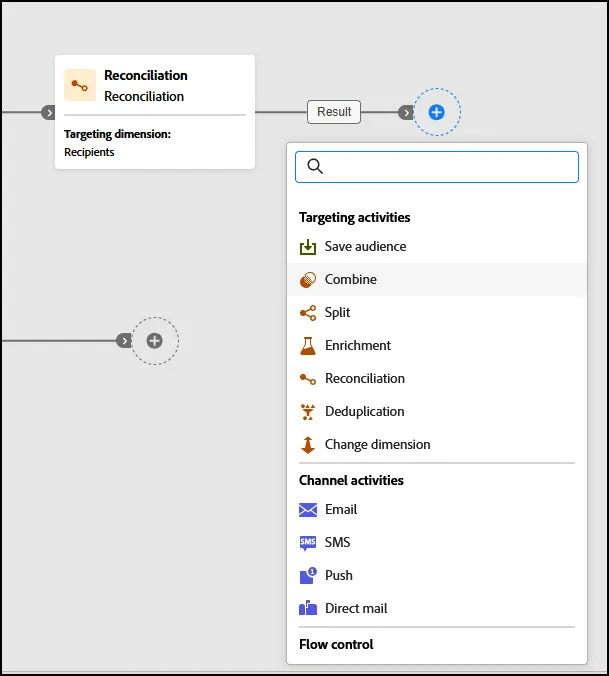Click the Targeting dimension: label
609x676 pixels.
tap(117, 135)
